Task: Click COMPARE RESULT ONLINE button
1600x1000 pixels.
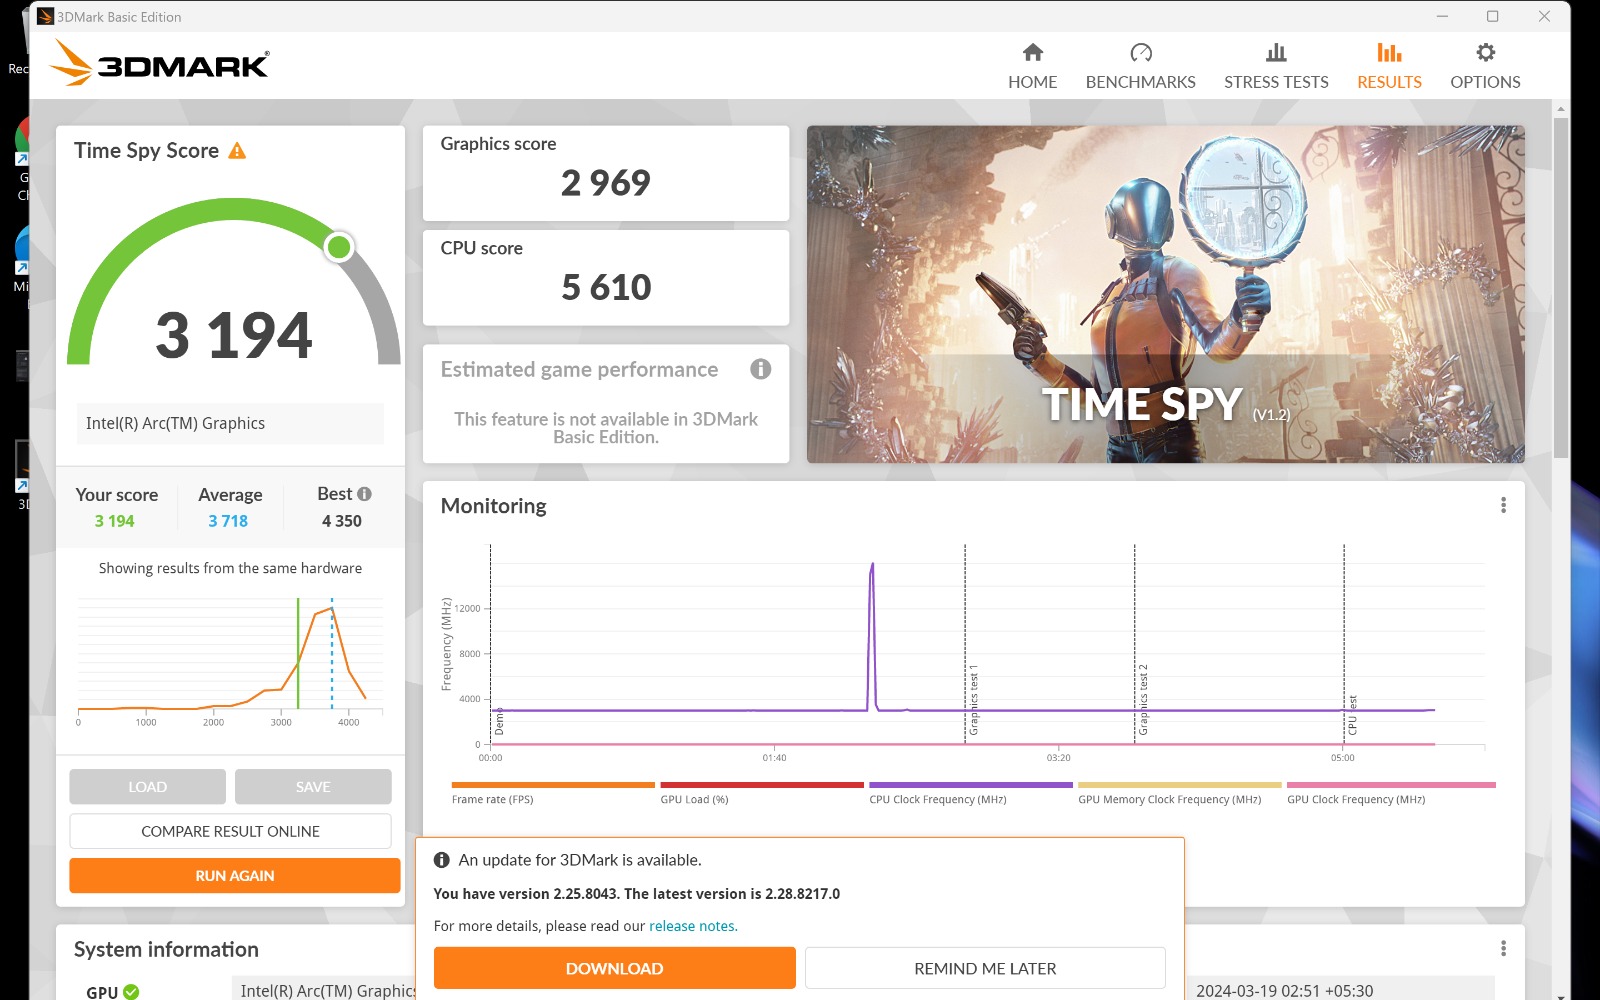Action: pyautogui.click(x=230, y=831)
